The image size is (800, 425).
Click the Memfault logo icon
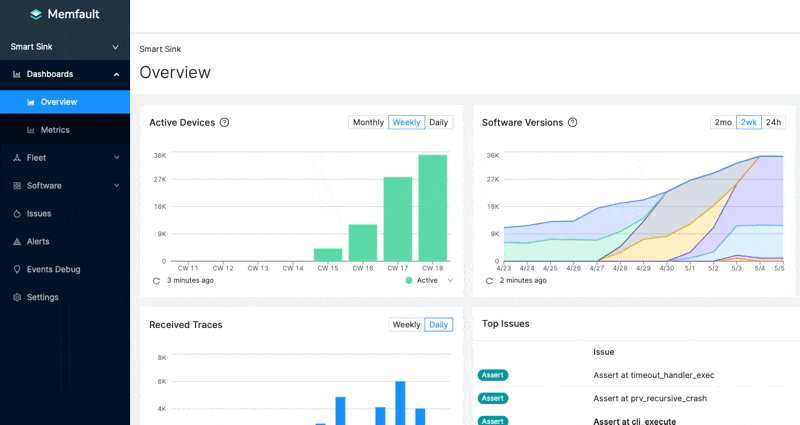click(36, 15)
